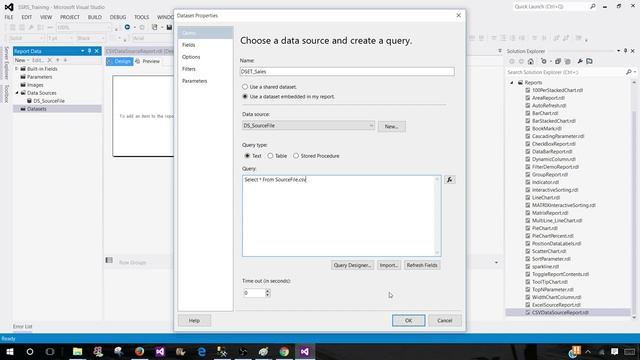The image size is (640, 360).
Task: Increase the Time out seconds spinner
Action: click(x=268, y=291)
